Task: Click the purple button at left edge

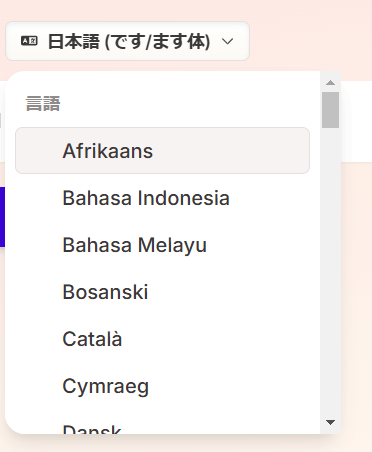Action: [2, 217]
